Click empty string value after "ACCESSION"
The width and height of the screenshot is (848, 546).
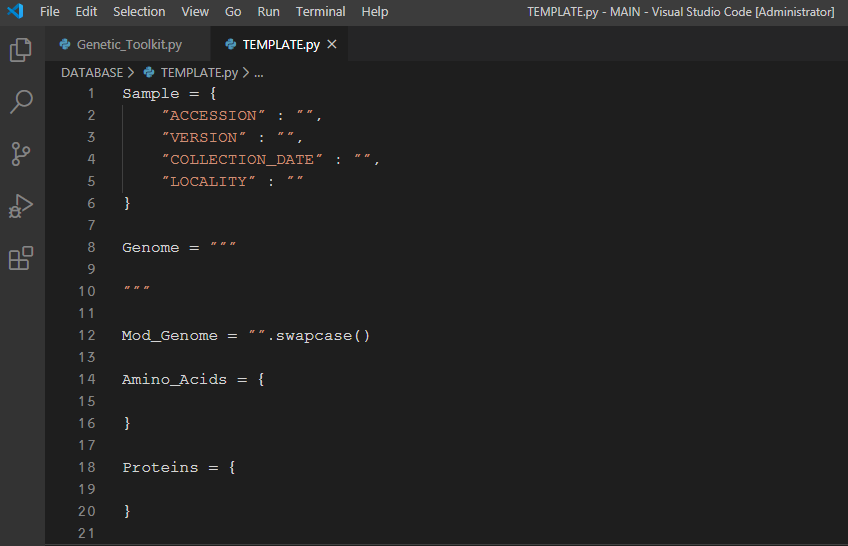tap(304, 115)
